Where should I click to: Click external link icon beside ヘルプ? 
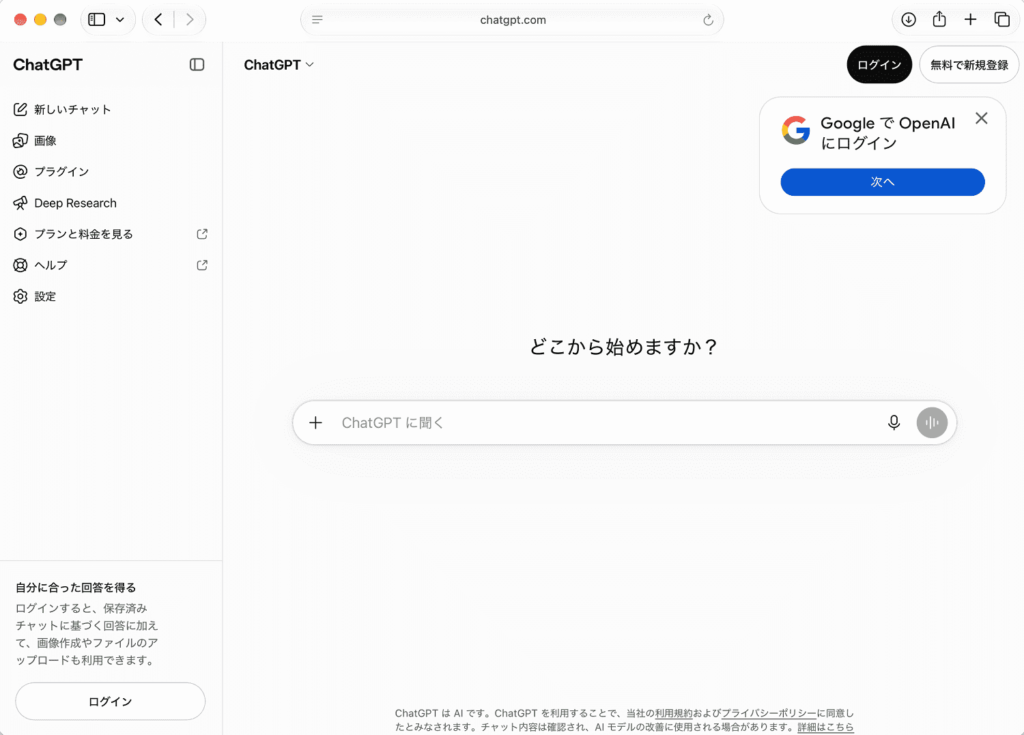[x=202, y=265]
